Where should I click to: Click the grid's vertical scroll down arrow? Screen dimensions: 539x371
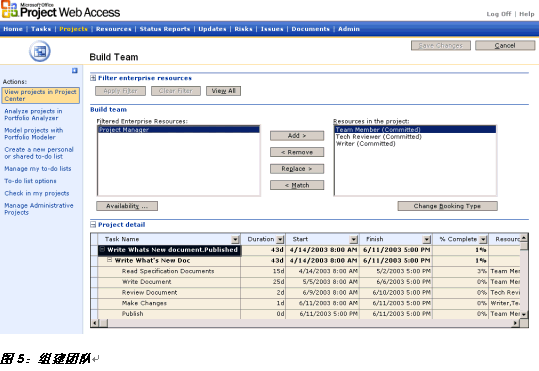[524, 315]
